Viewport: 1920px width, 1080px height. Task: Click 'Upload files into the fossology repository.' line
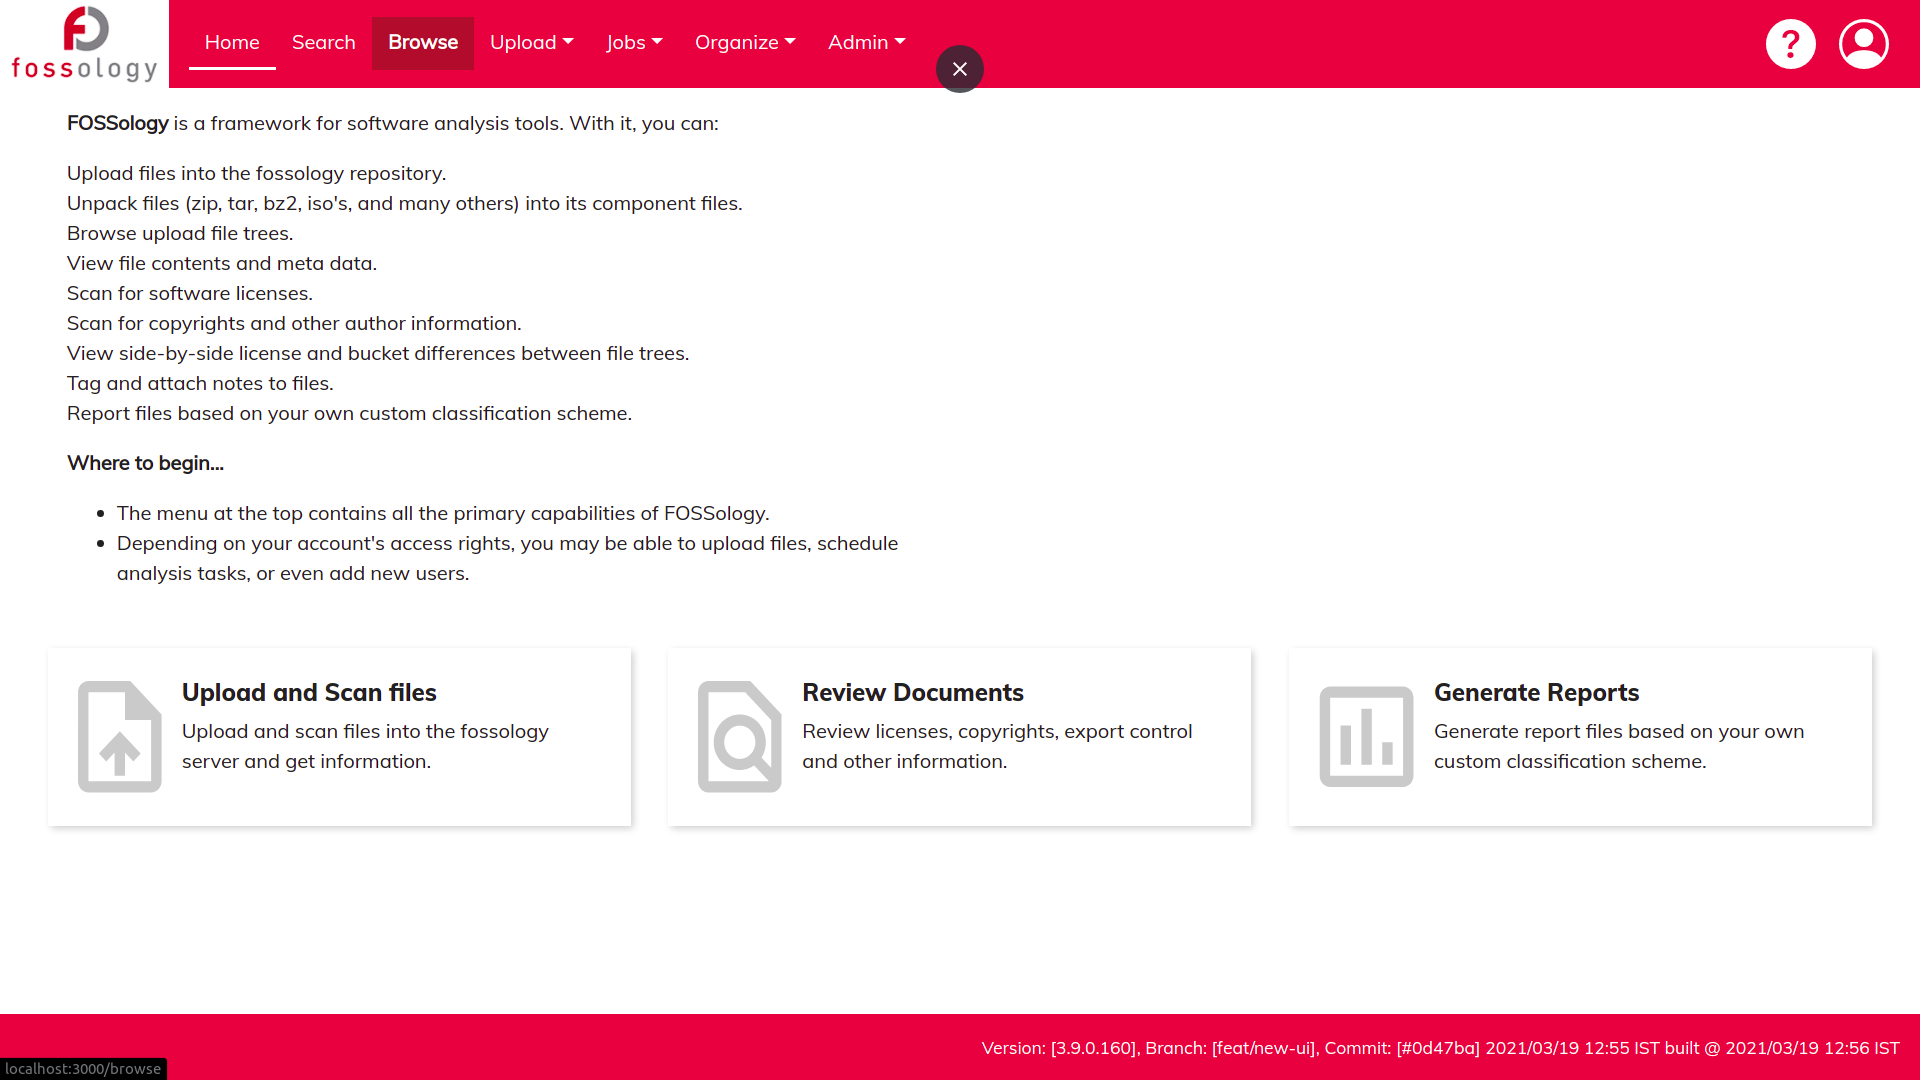pos(256,173)
